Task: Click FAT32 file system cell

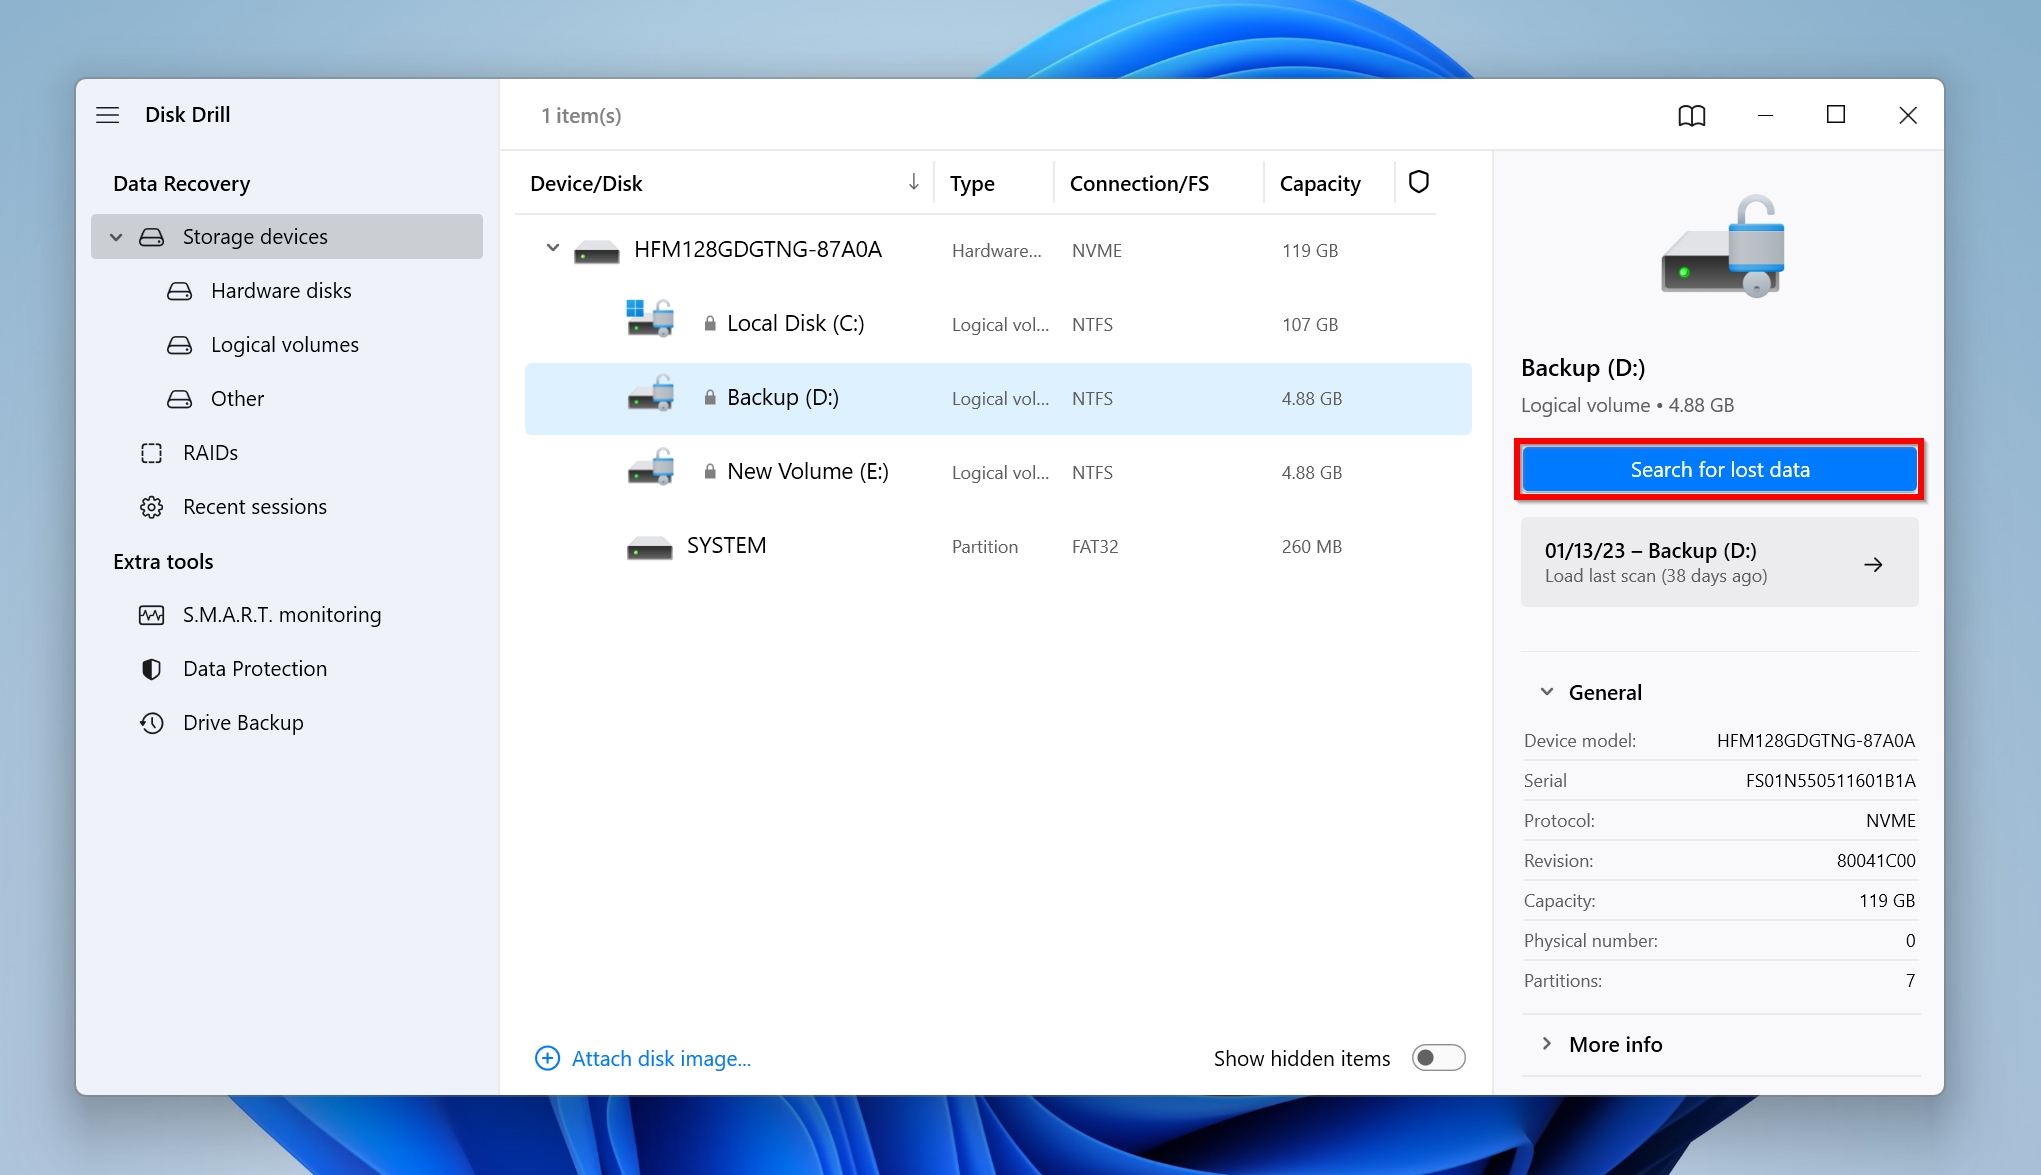Action: point(1095,546)
